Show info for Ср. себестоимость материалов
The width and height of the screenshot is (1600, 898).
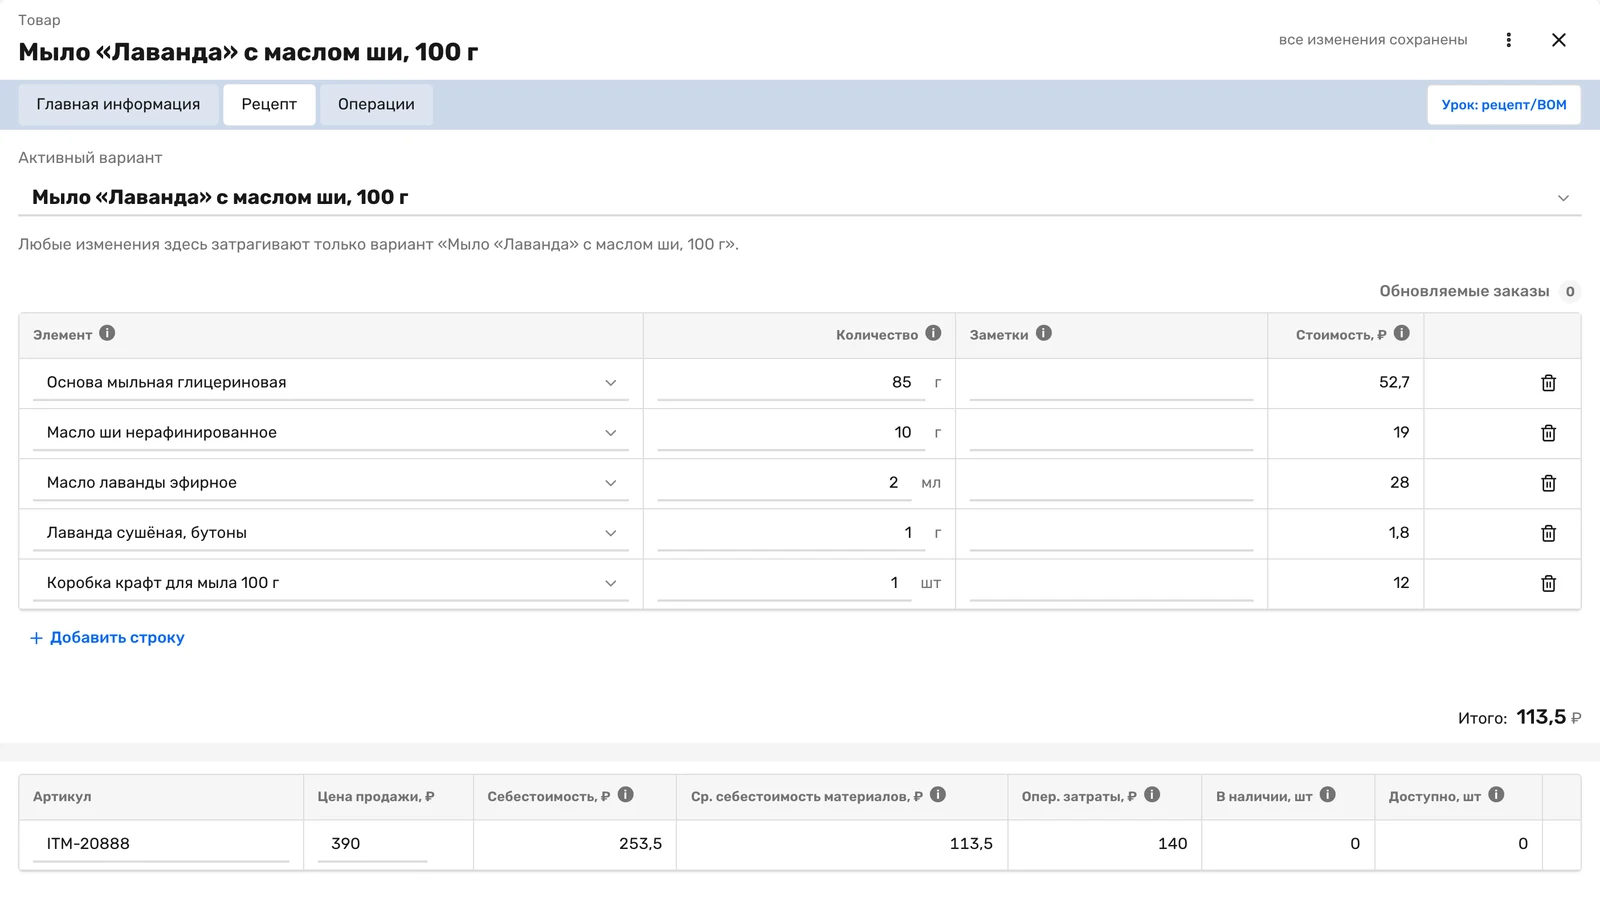[938, 794]
